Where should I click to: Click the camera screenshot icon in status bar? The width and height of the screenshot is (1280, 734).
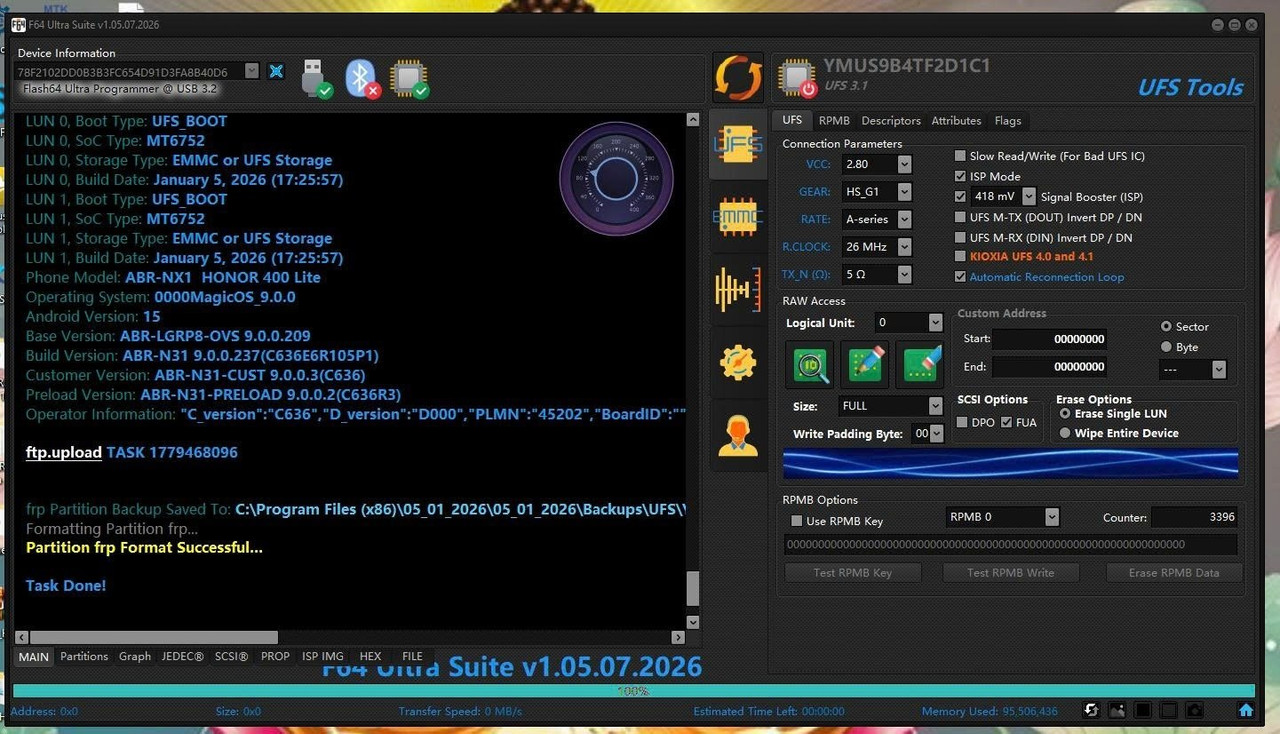click(x=1194, y=710)
